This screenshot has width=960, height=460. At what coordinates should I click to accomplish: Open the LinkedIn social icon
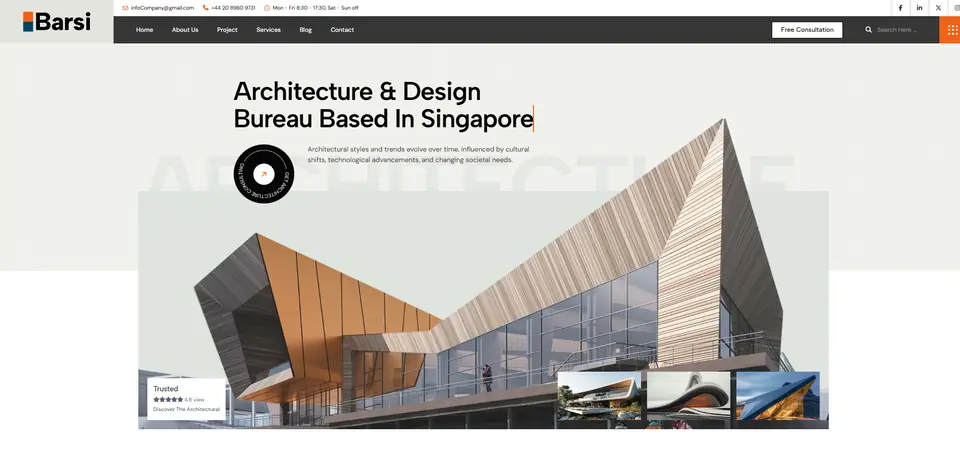919,8
